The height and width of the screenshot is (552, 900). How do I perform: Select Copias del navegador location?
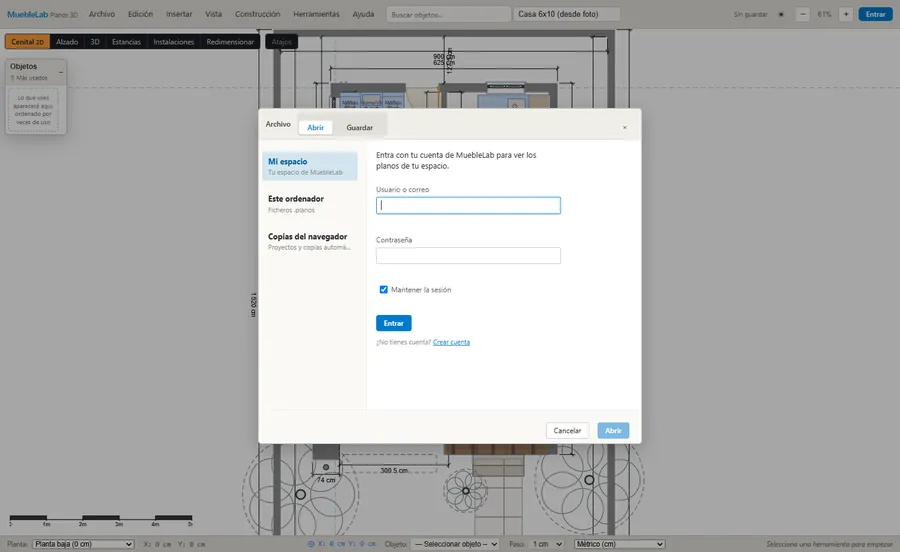(310, 241)
